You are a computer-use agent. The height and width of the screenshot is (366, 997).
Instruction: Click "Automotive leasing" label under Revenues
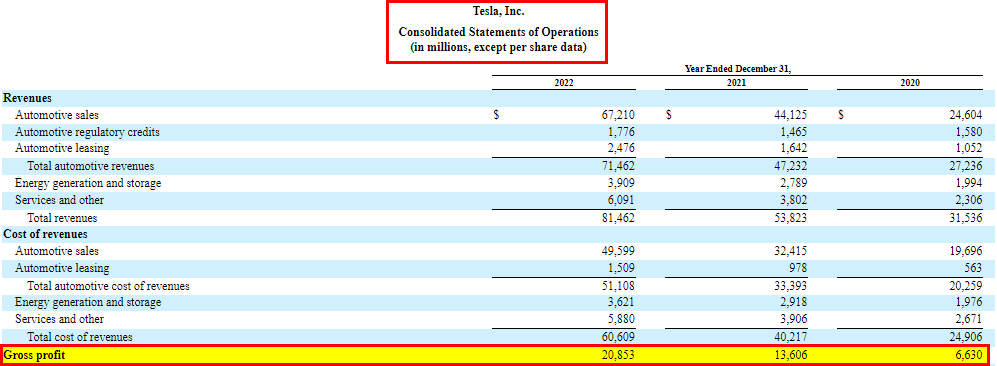(x=62, y=149)
